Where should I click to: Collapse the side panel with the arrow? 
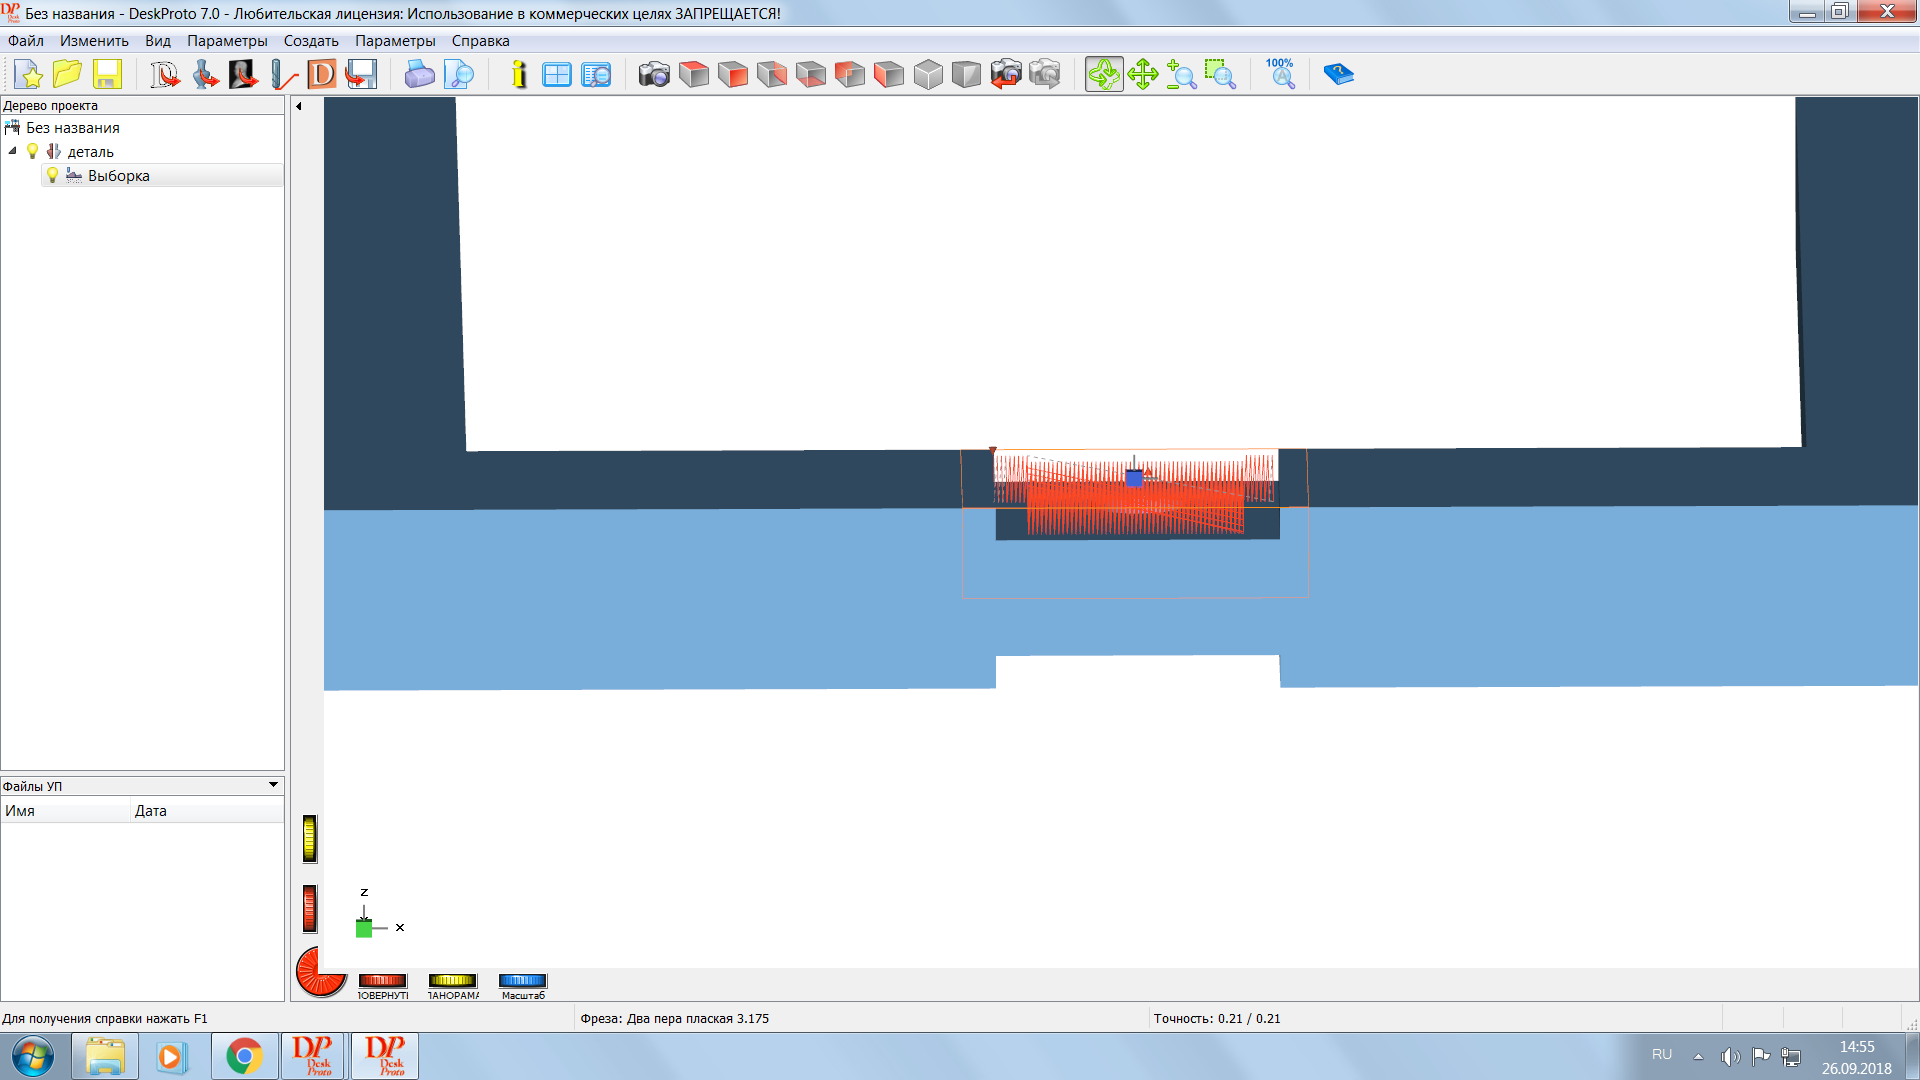pos(299,105)
